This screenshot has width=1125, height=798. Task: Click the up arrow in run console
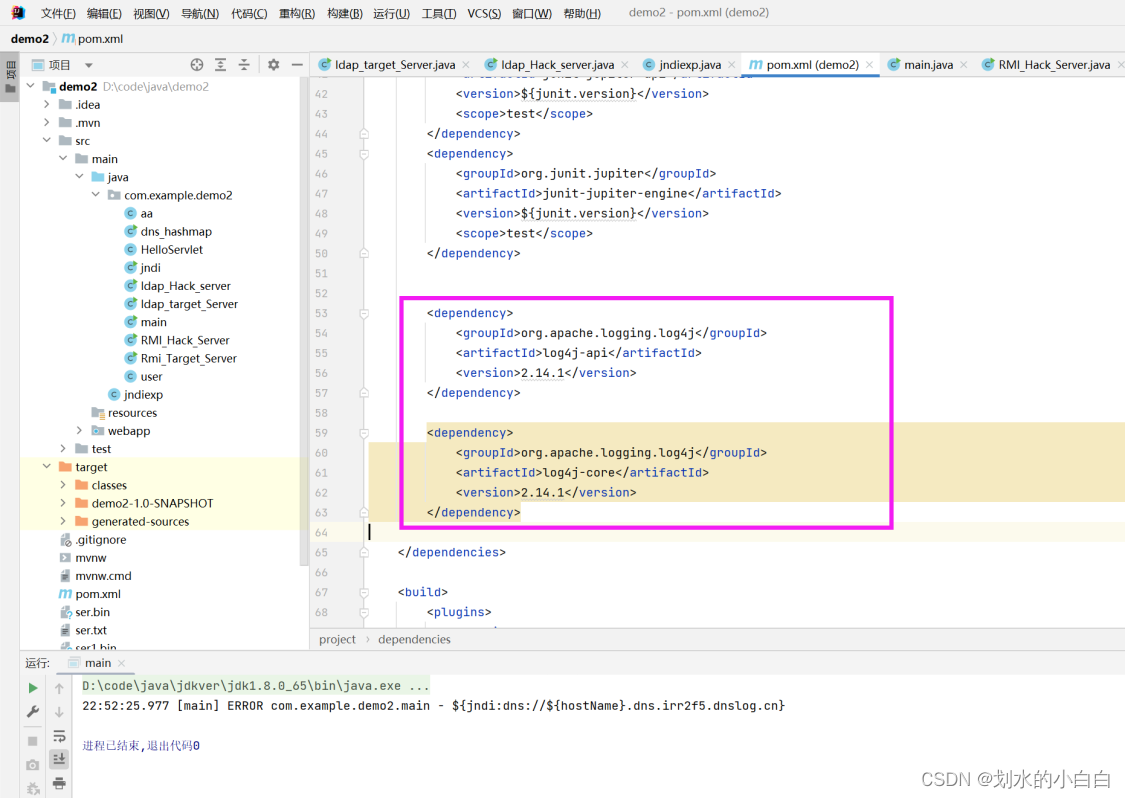pyautogui.click(x=60, y=688)
